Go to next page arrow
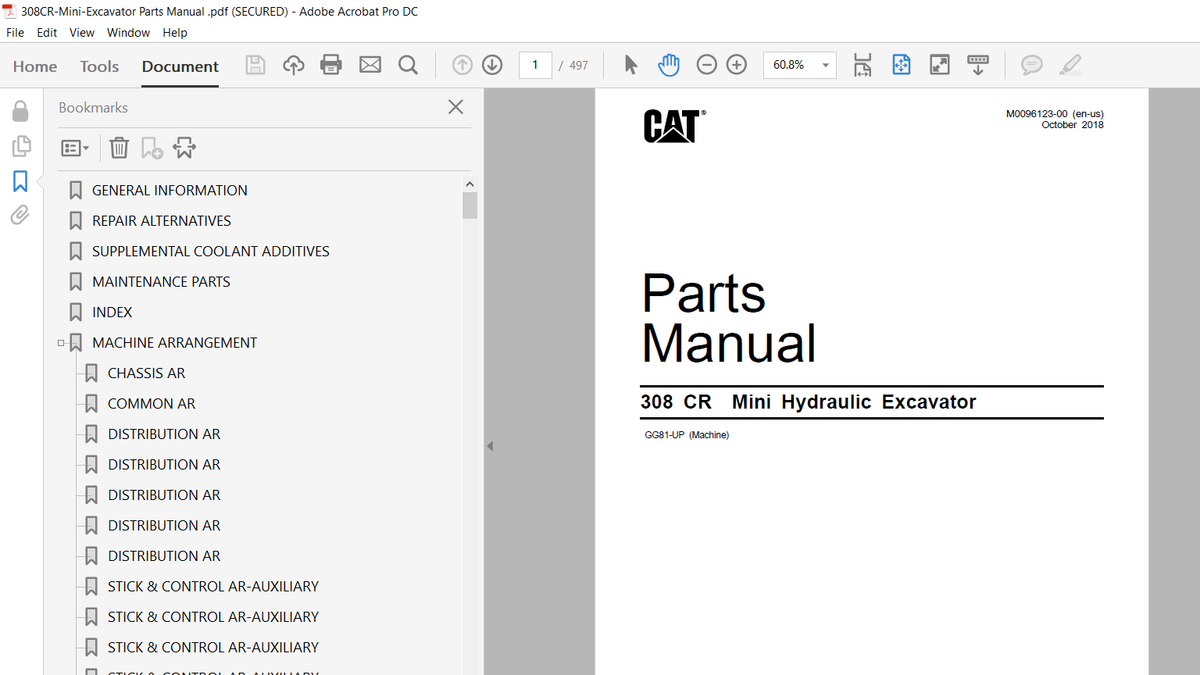Image resolution: width=1200 pixels, height=675 pixels. (x=492, y=65)
